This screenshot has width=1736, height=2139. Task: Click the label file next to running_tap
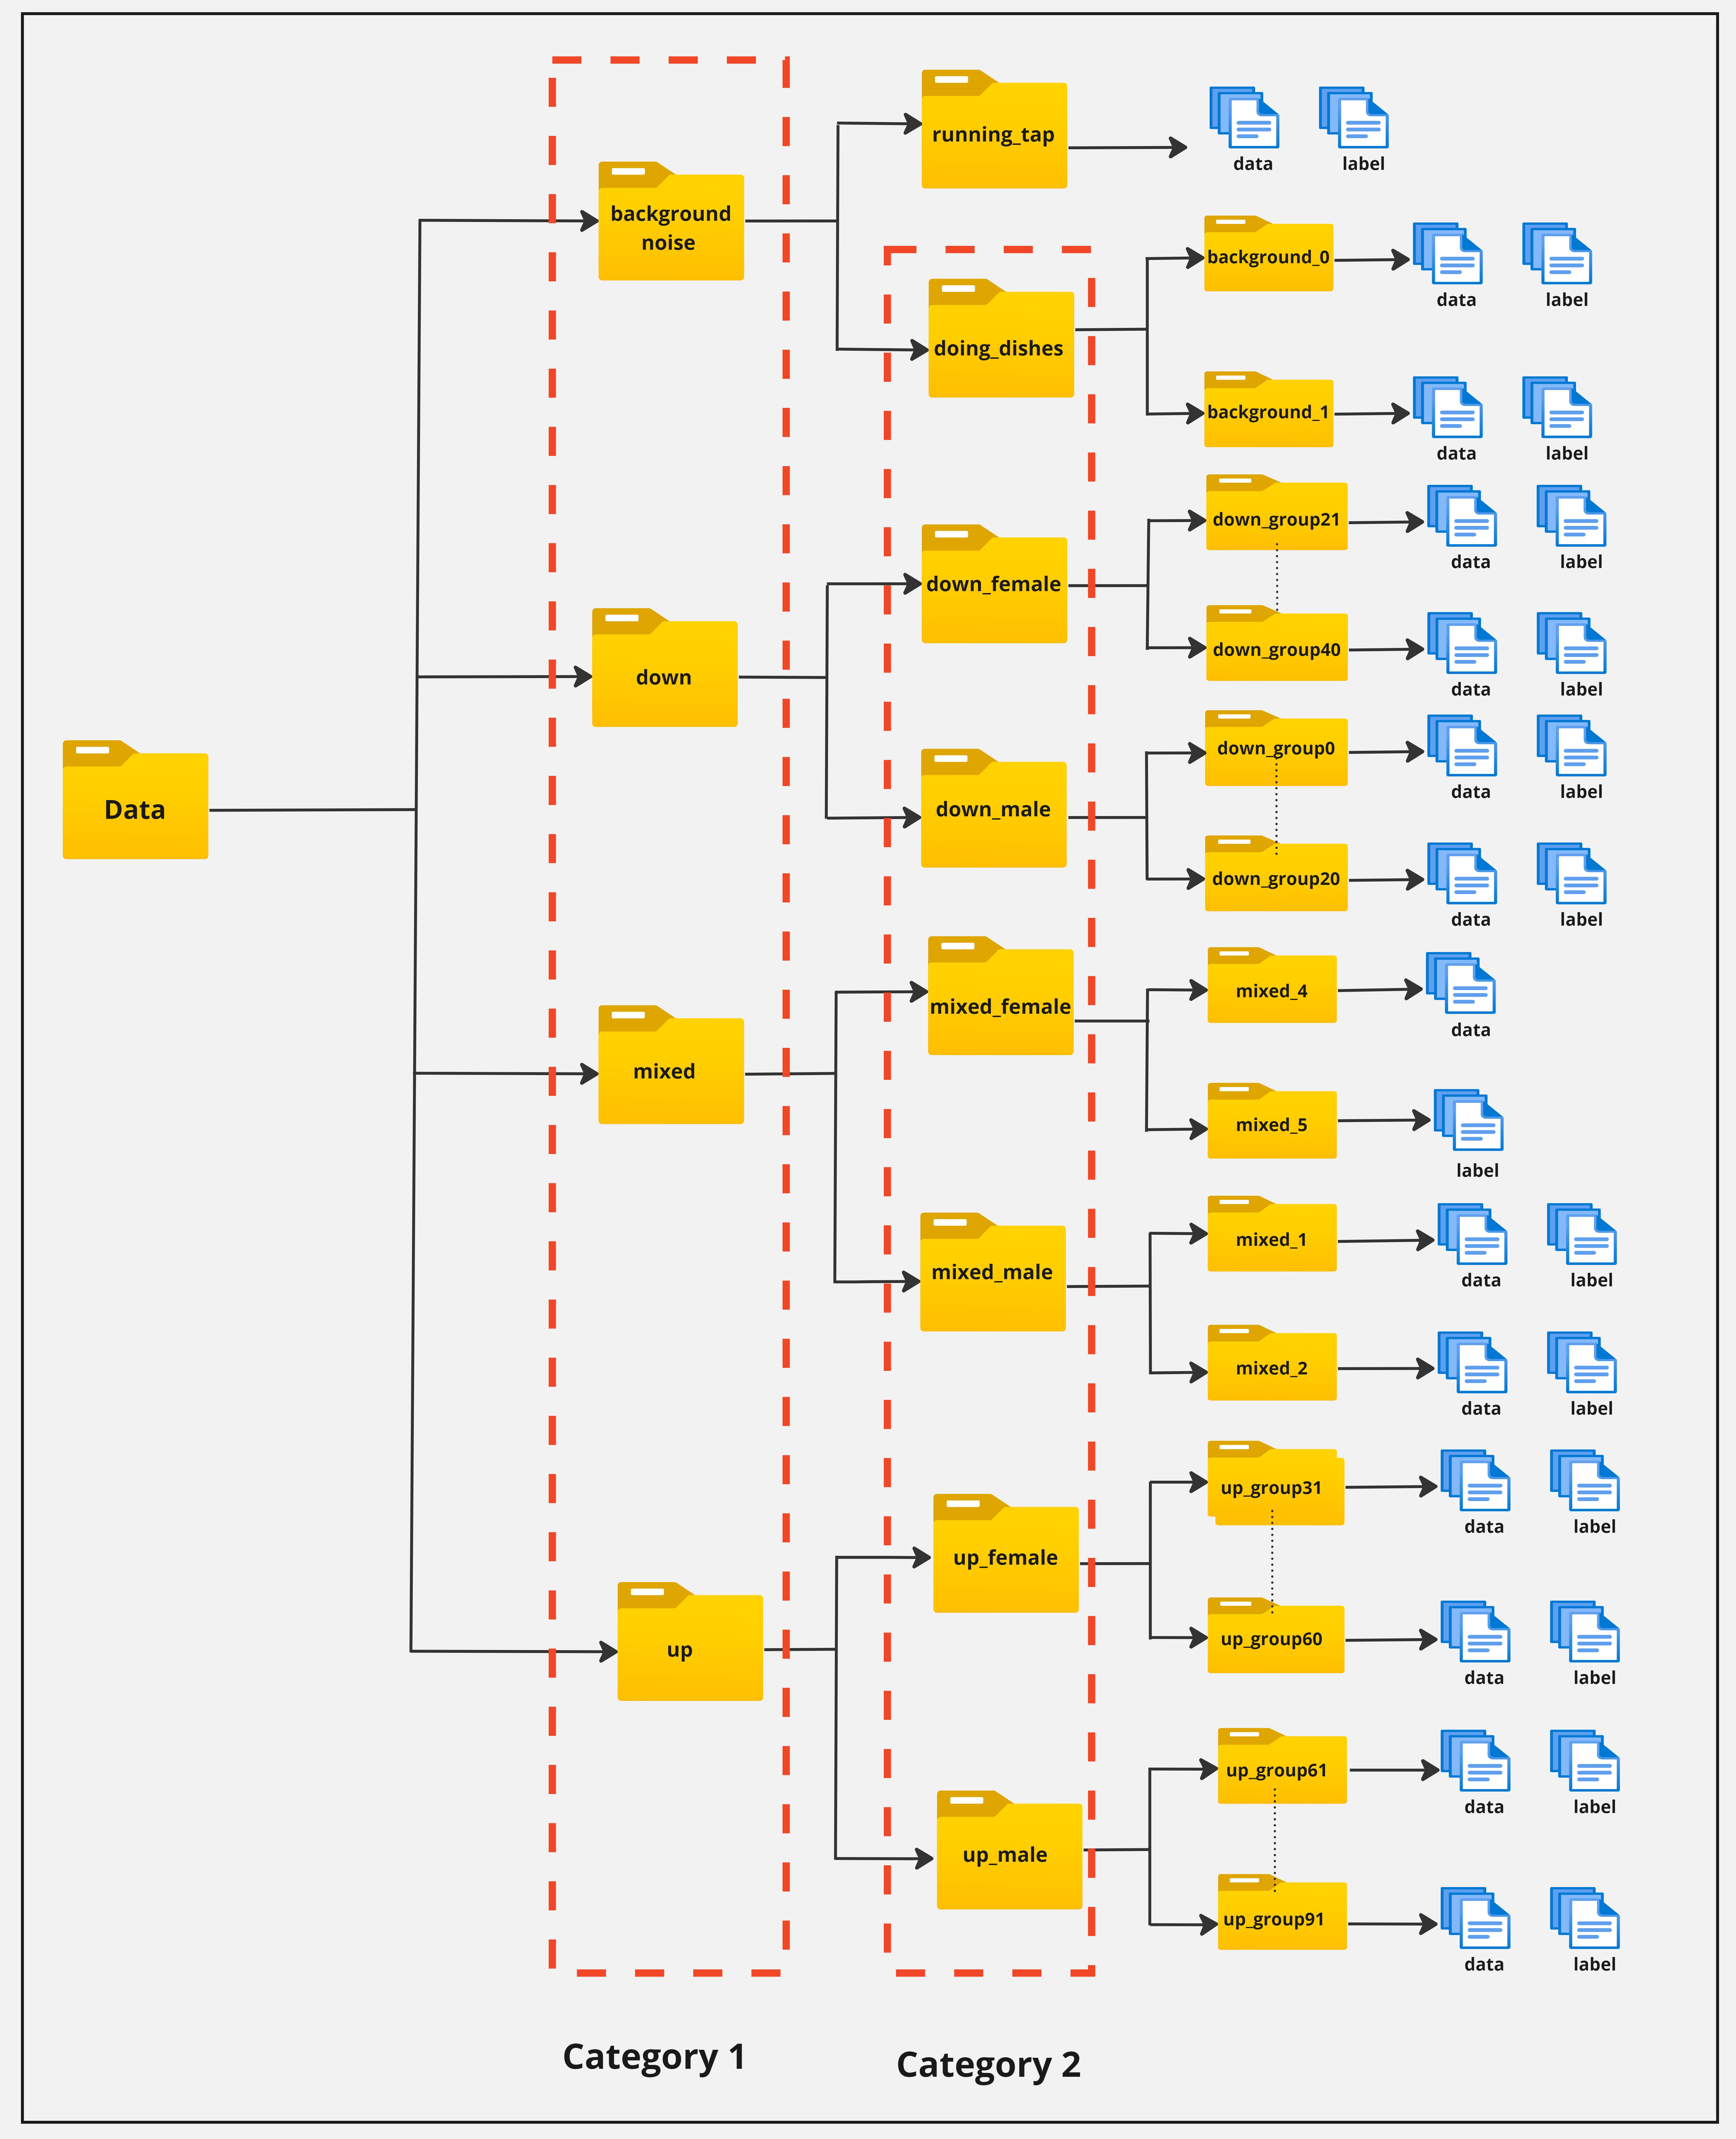(x=1354, y=118)
